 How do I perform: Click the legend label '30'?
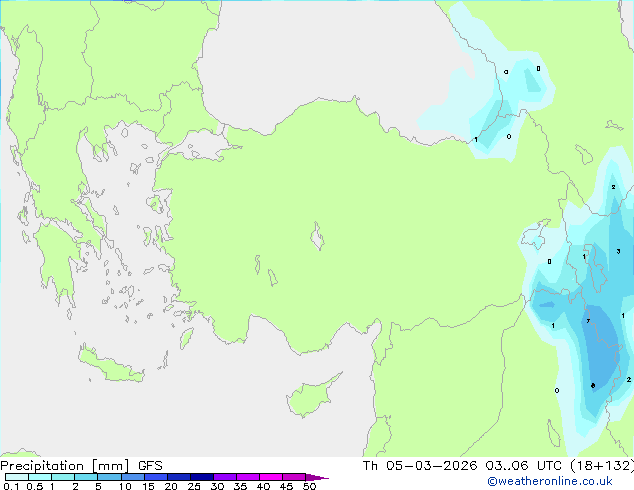point(217,486)
